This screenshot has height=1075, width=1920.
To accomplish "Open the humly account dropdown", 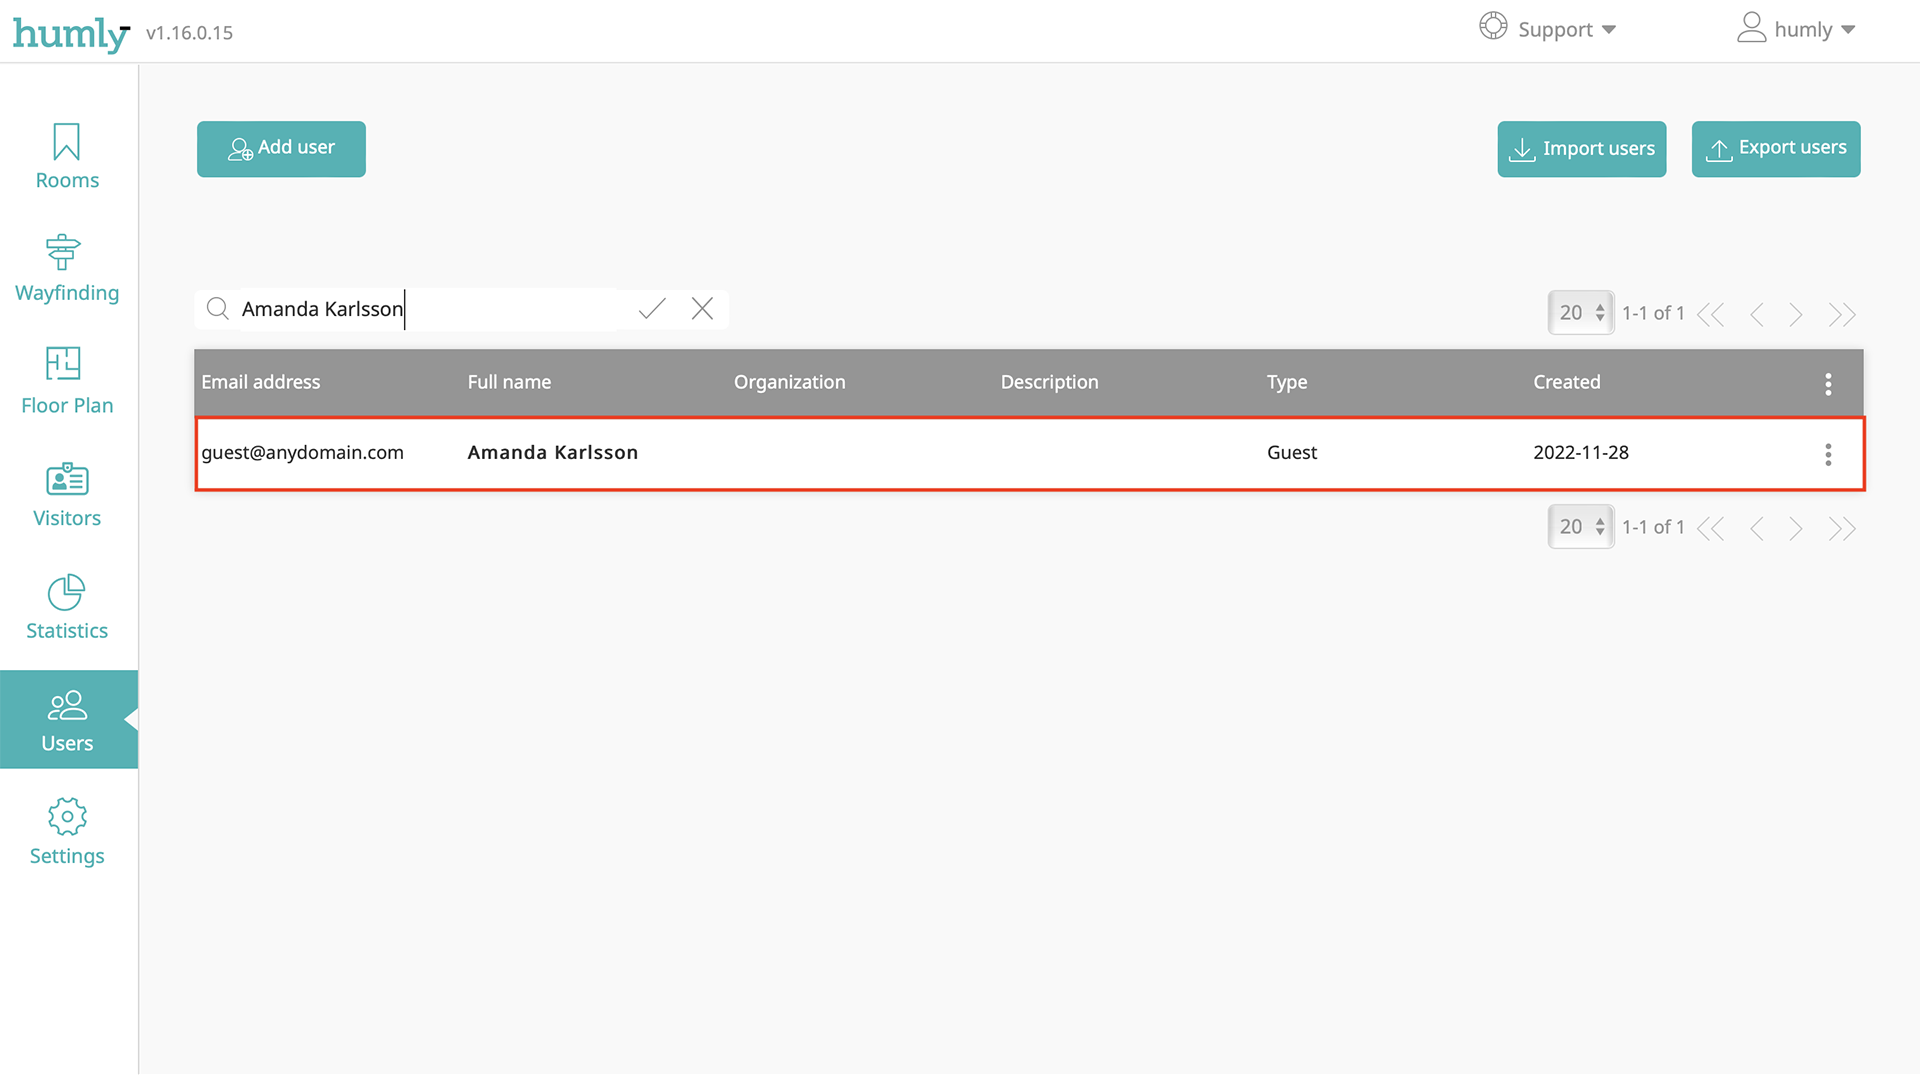I will 1796,29.
